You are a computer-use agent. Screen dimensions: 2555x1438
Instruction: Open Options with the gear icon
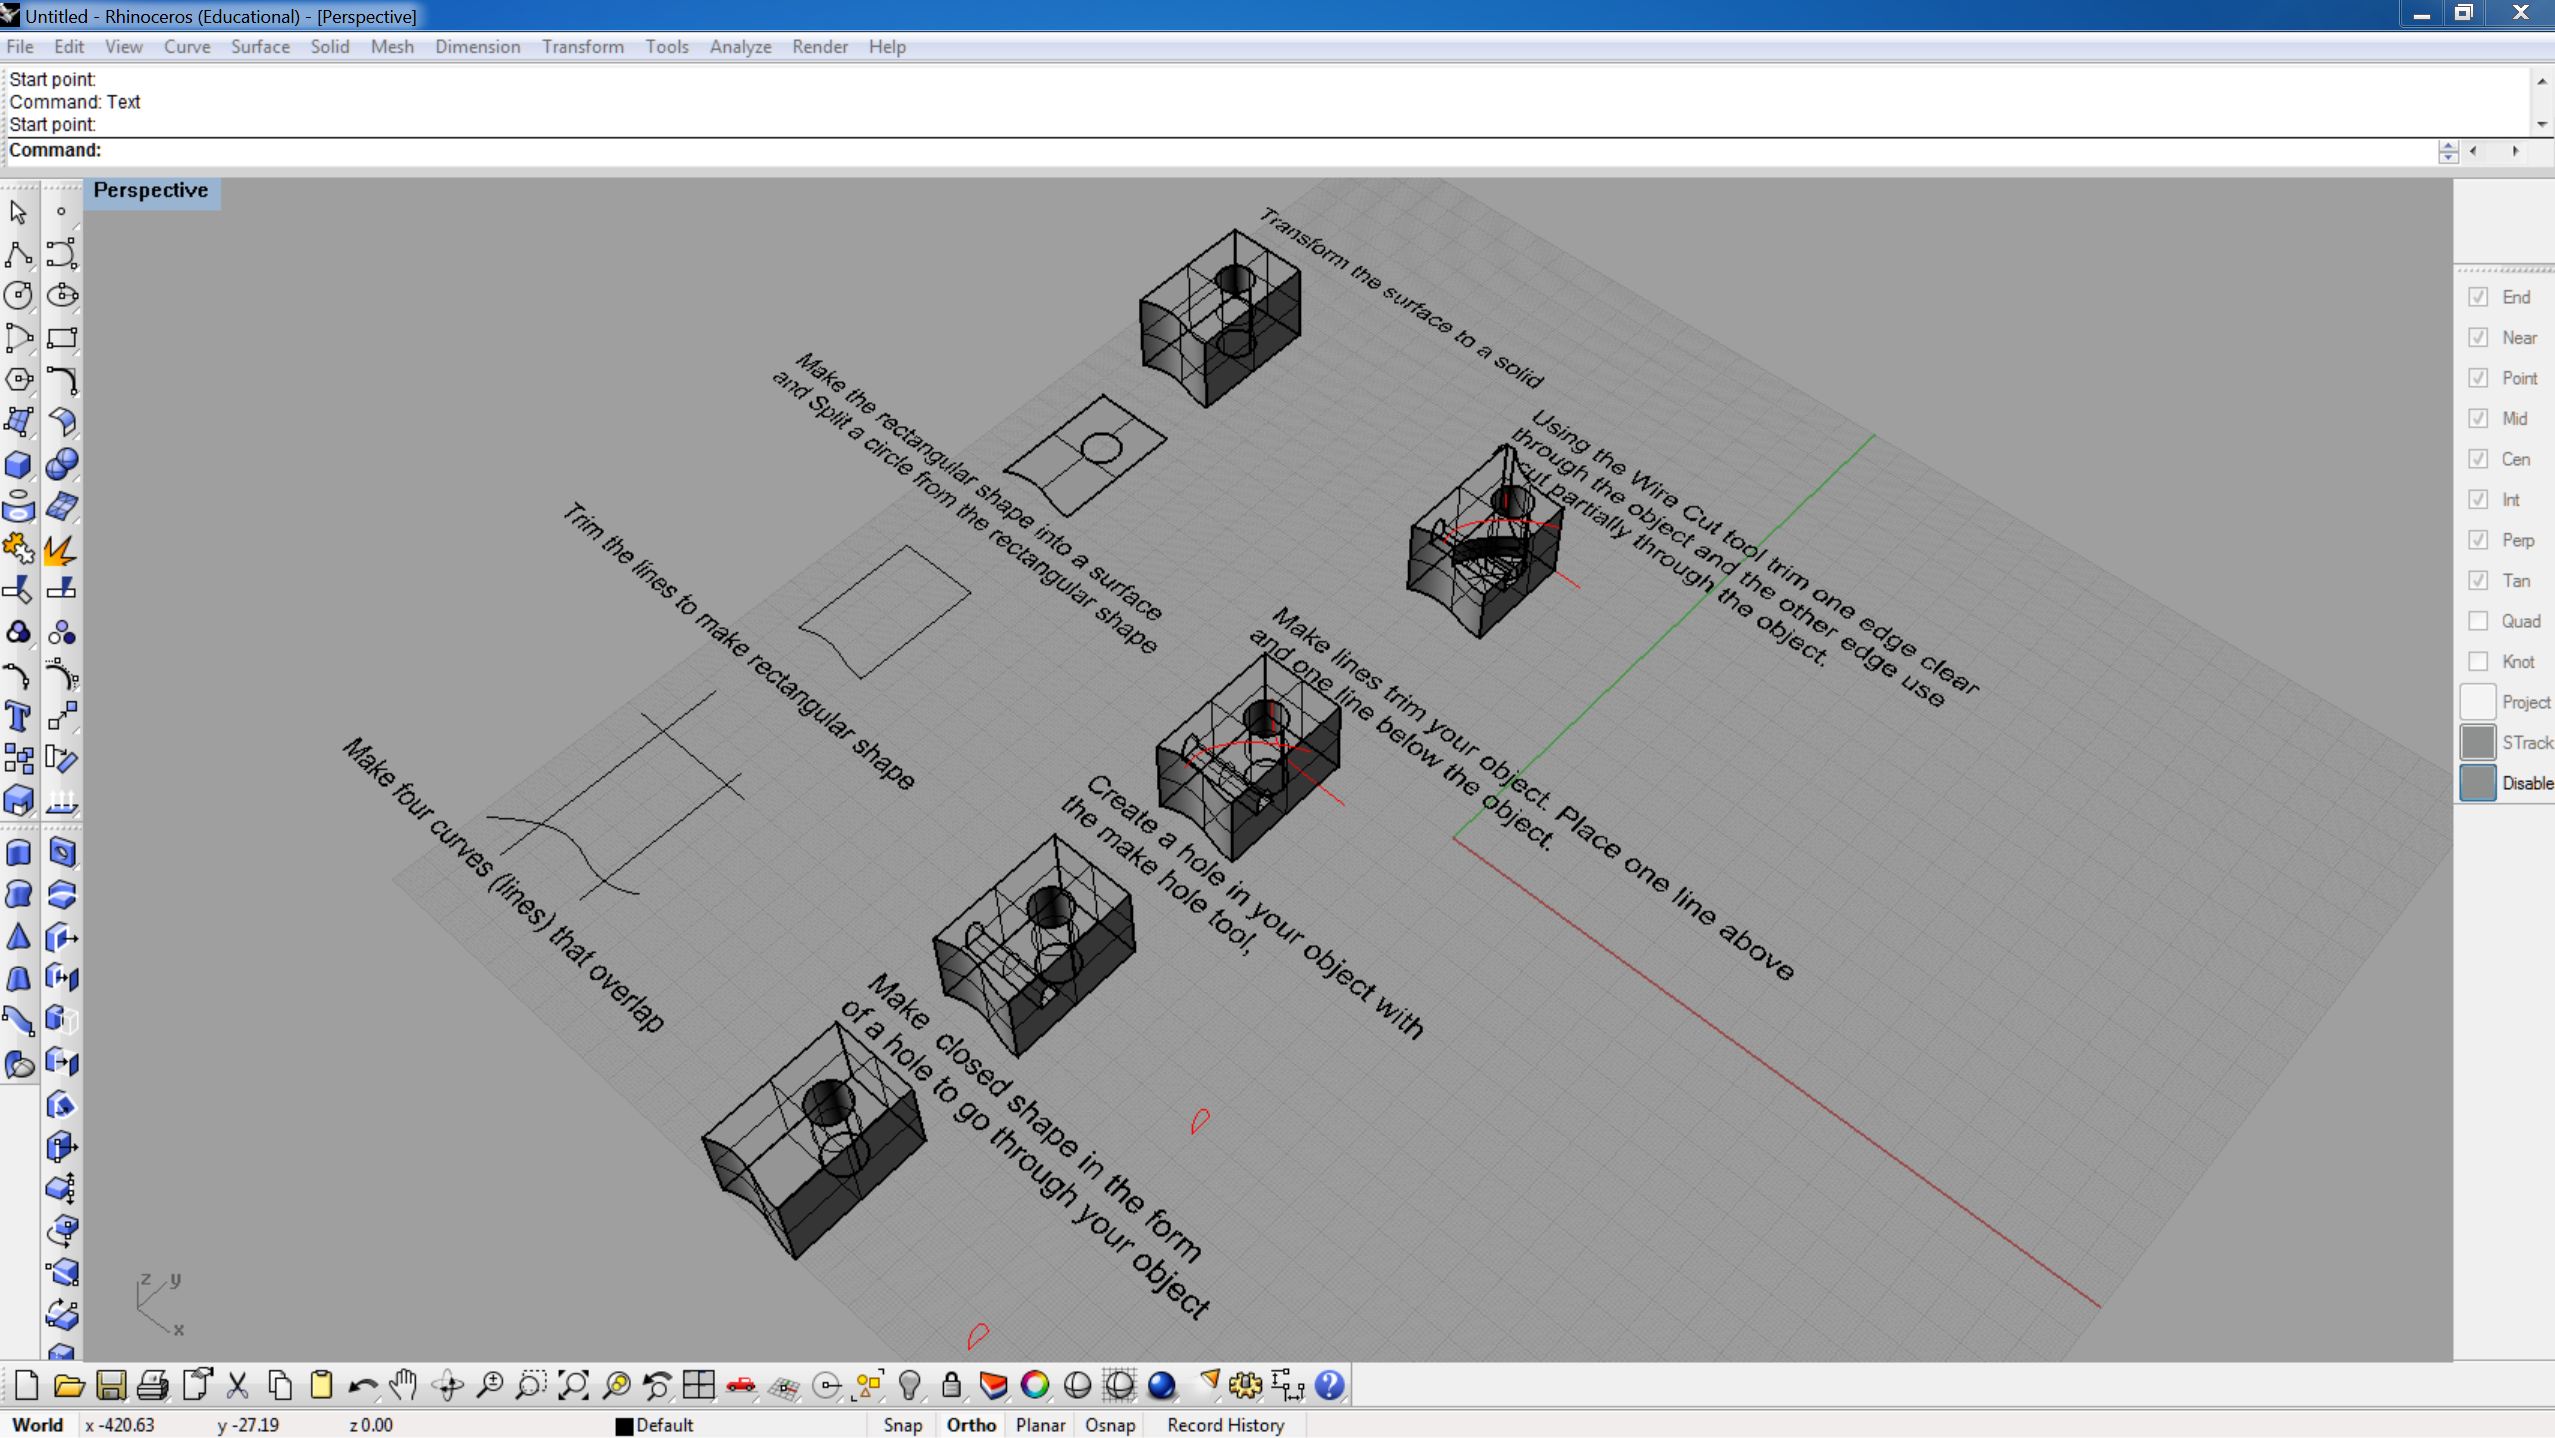[x=1245, y=1385]
